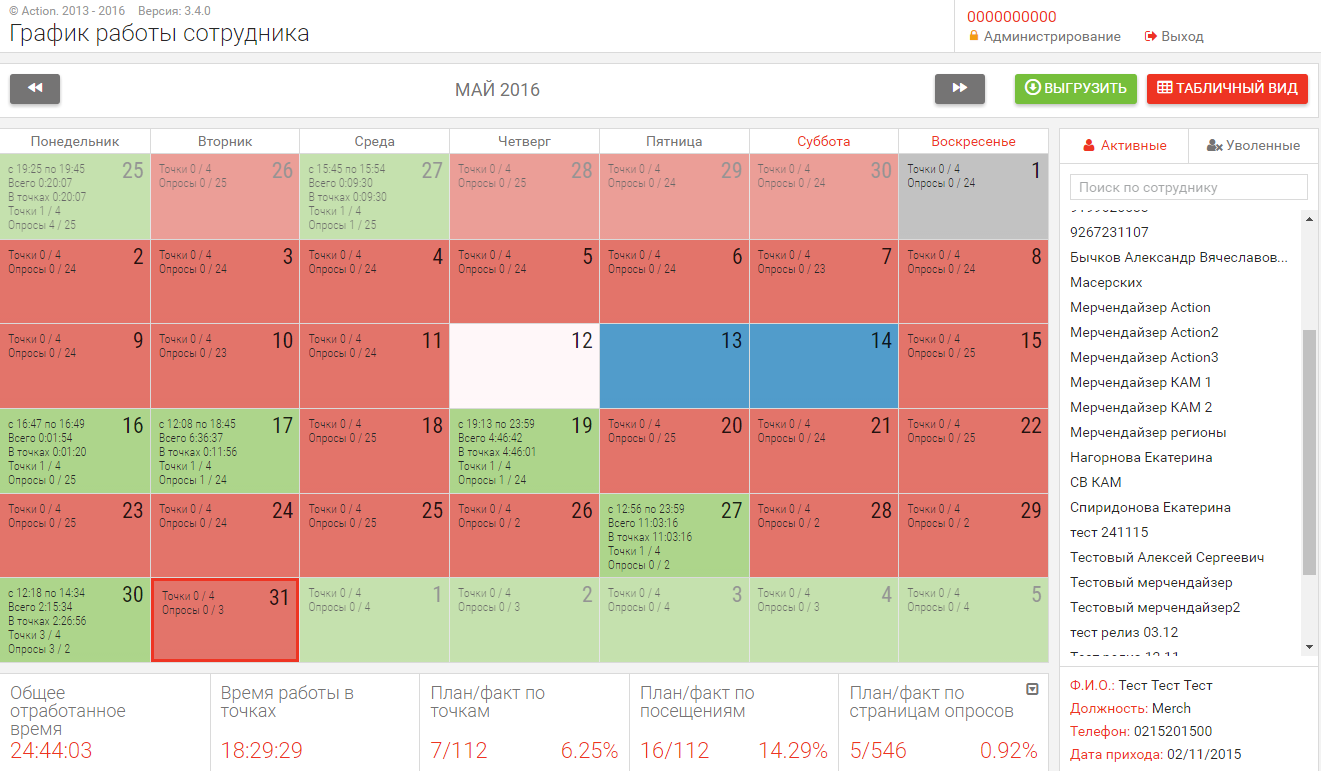Select employee Бычков Александр Вячеславович

point(1179,257)
